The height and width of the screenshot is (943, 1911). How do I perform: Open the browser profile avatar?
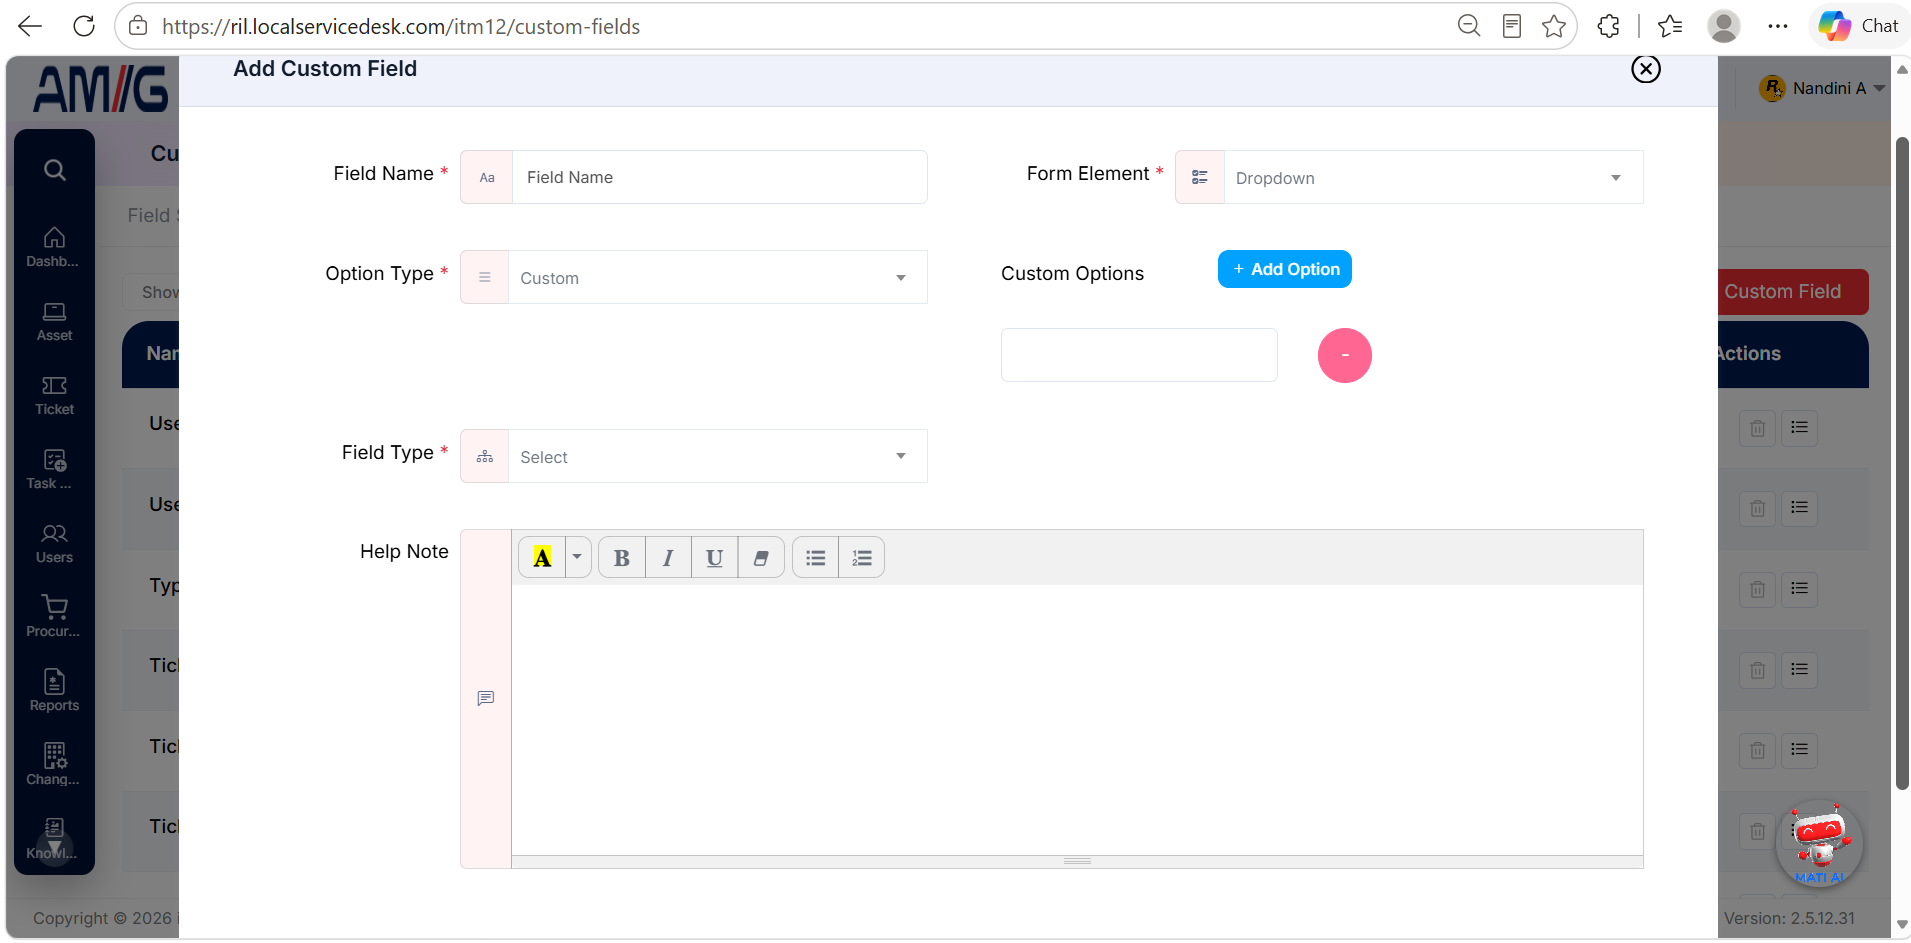1724,26
